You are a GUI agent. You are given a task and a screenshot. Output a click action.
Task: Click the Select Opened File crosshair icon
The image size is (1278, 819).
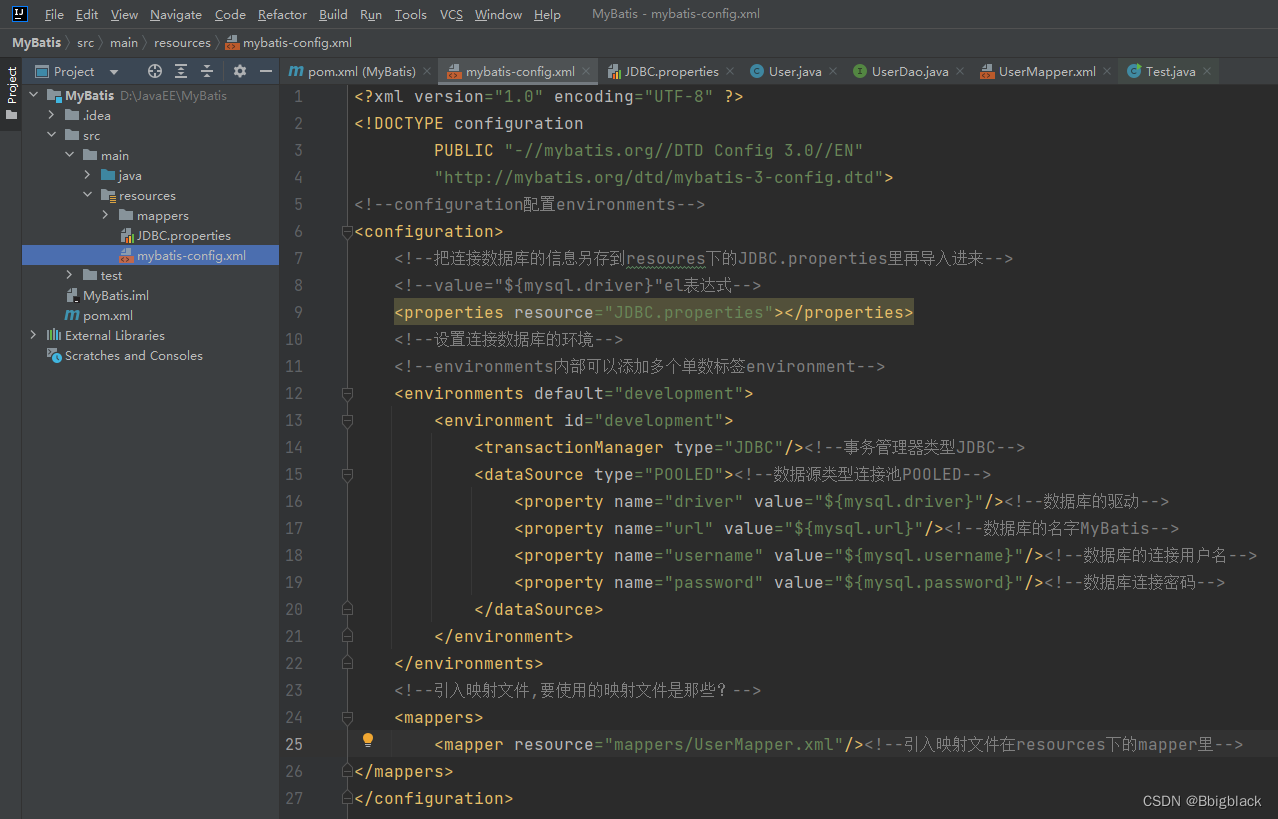pyautogui.click(x=154, y=71)
